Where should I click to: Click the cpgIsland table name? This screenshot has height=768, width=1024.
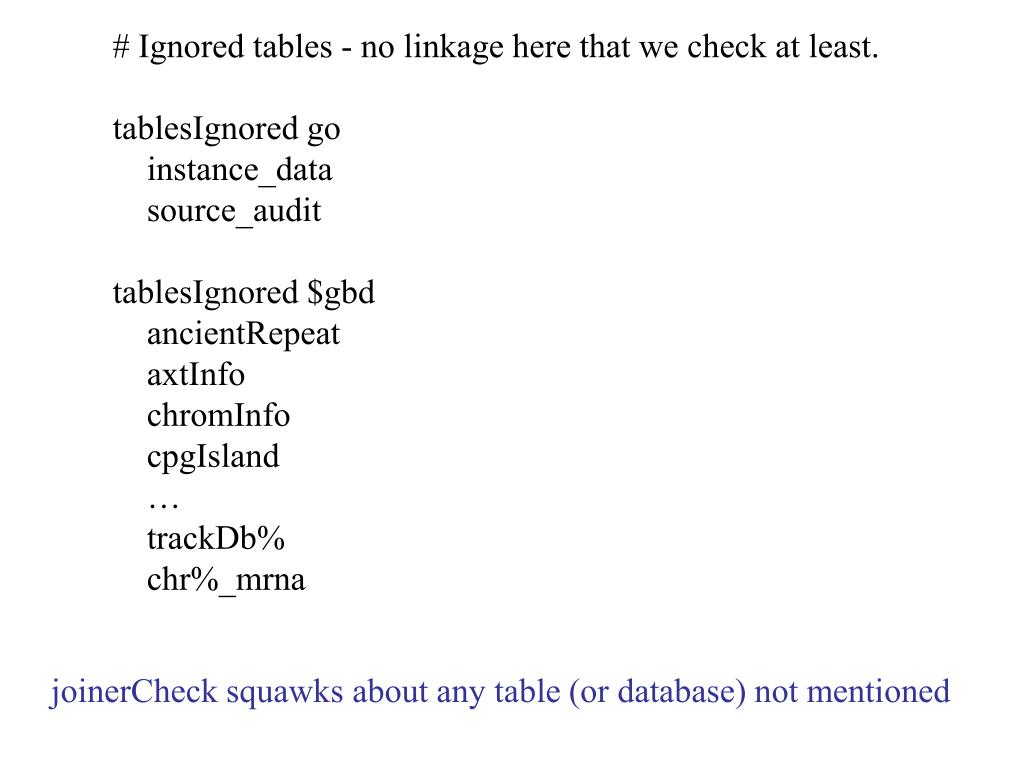213,457
